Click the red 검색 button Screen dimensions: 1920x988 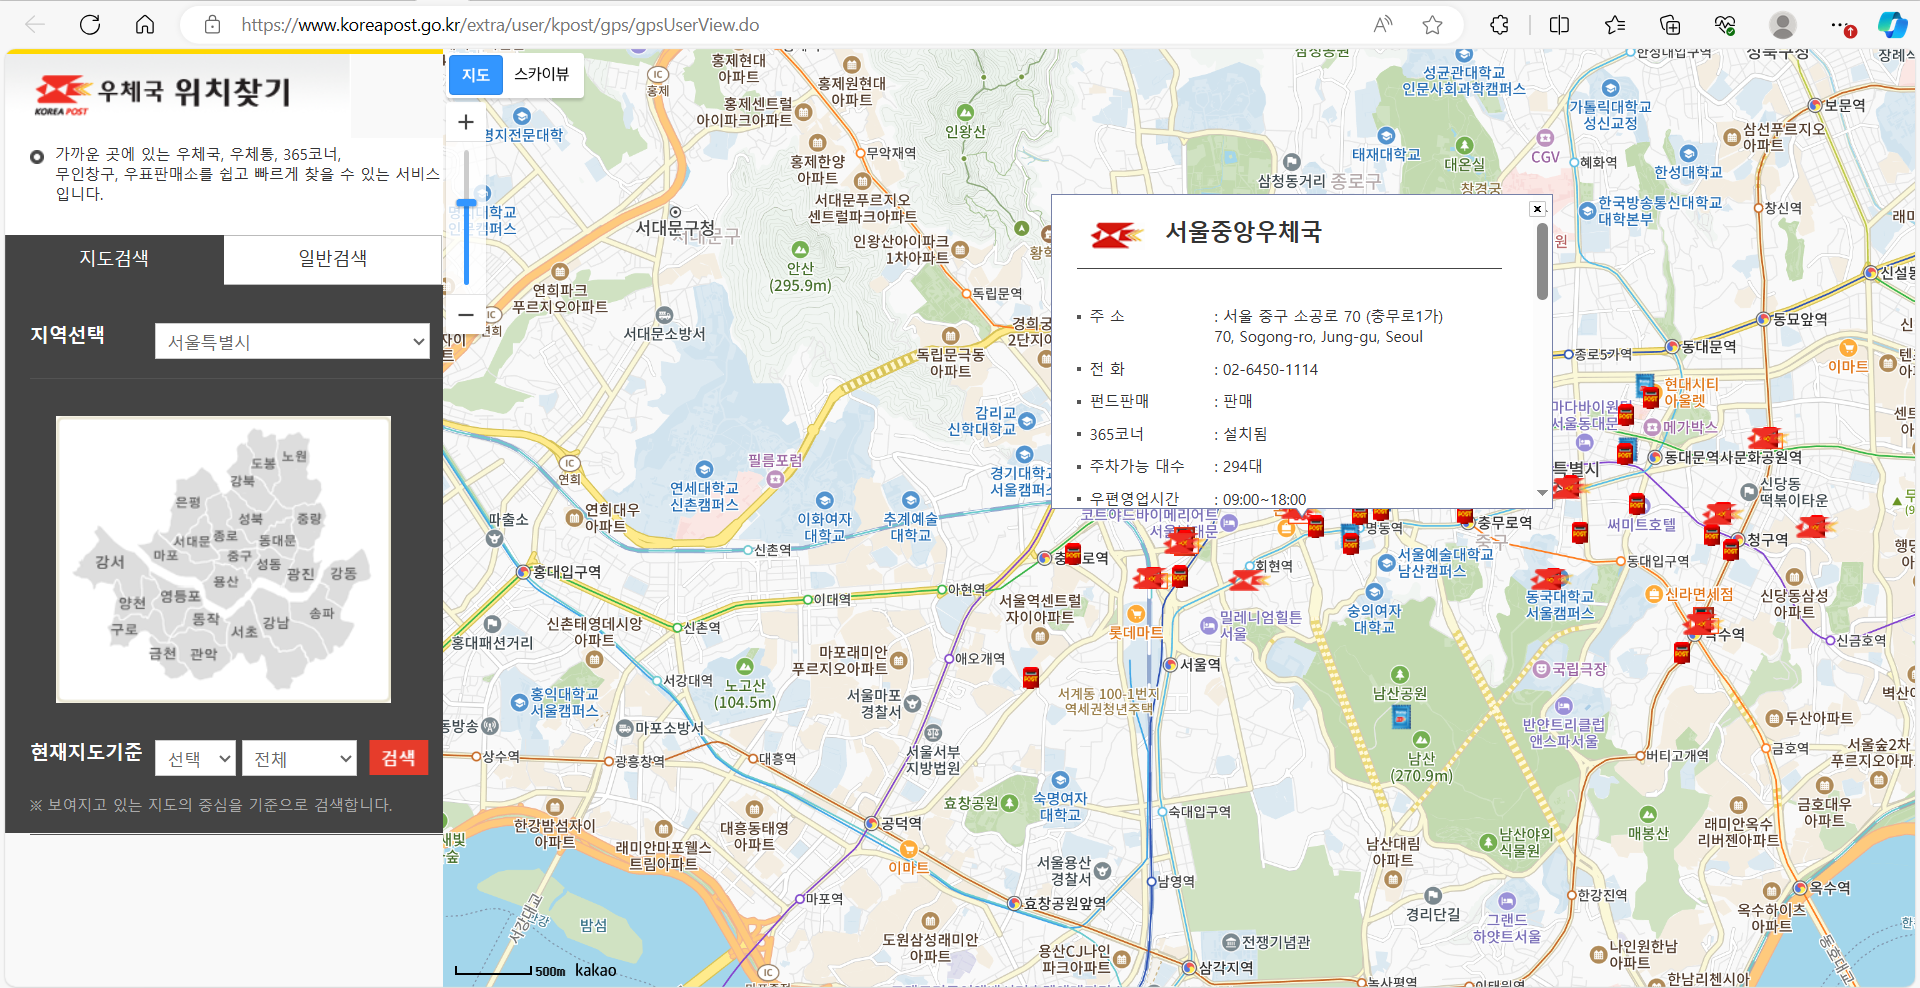pyautogui.click(x=398, y=758)
